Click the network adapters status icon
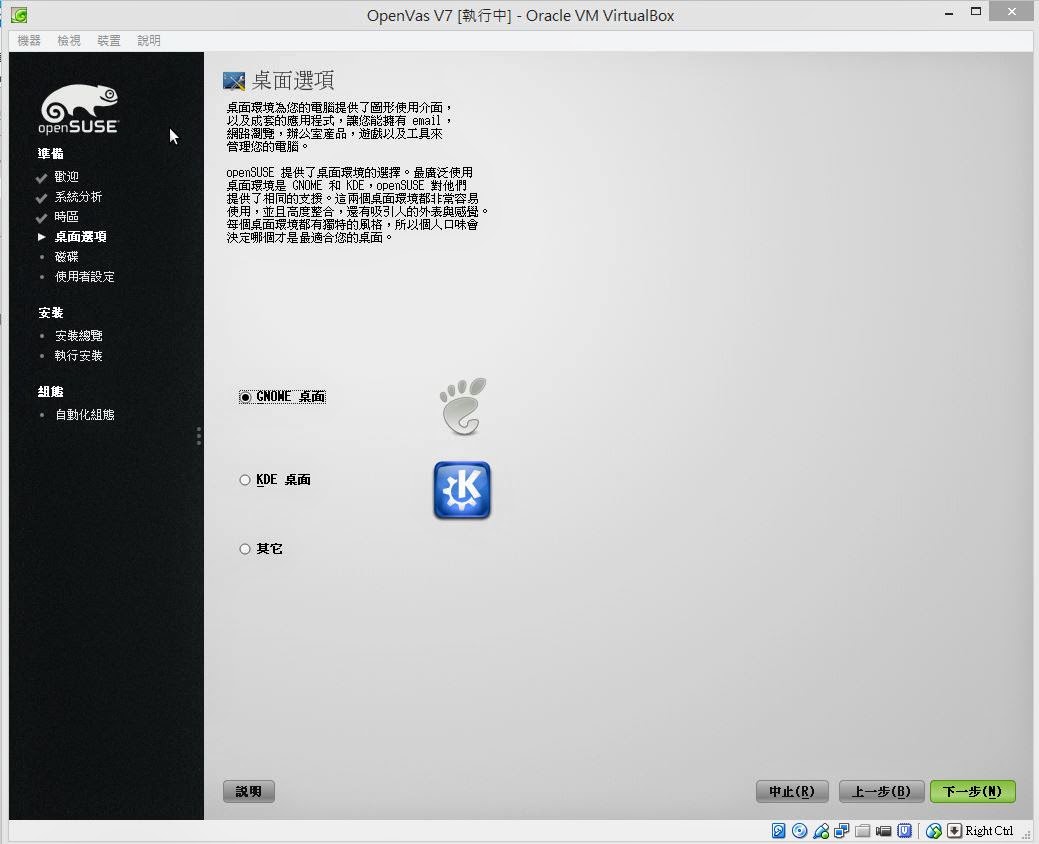 842,831
